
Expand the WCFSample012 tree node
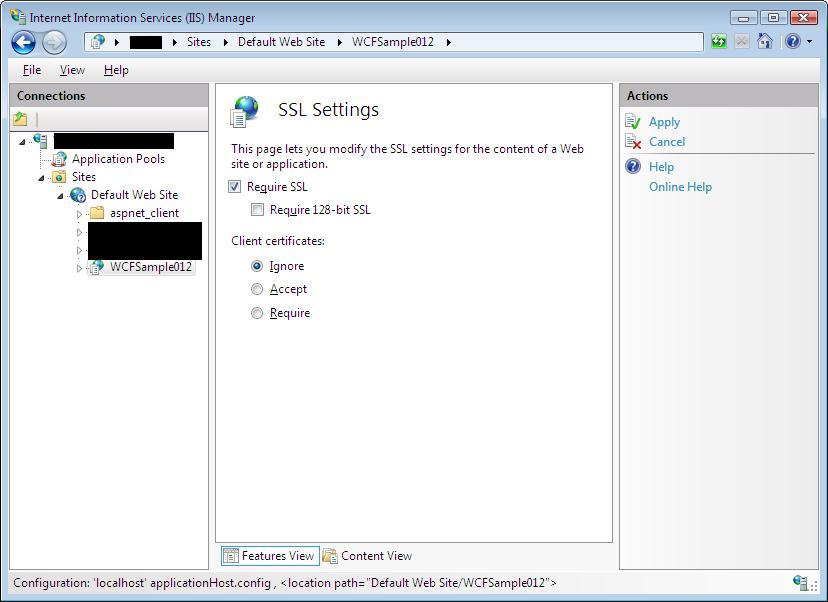(79, 268)
